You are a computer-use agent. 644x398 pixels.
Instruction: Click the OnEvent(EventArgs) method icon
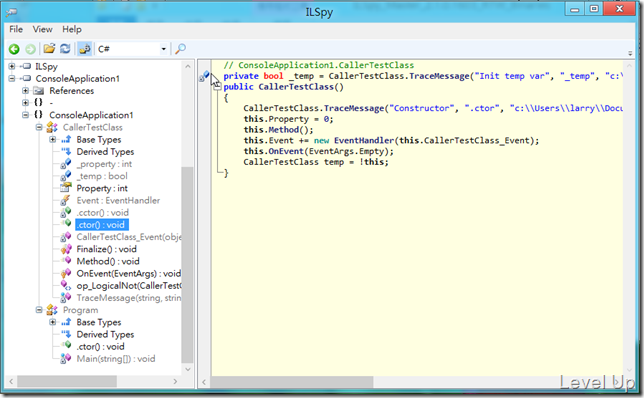(66, 274)
